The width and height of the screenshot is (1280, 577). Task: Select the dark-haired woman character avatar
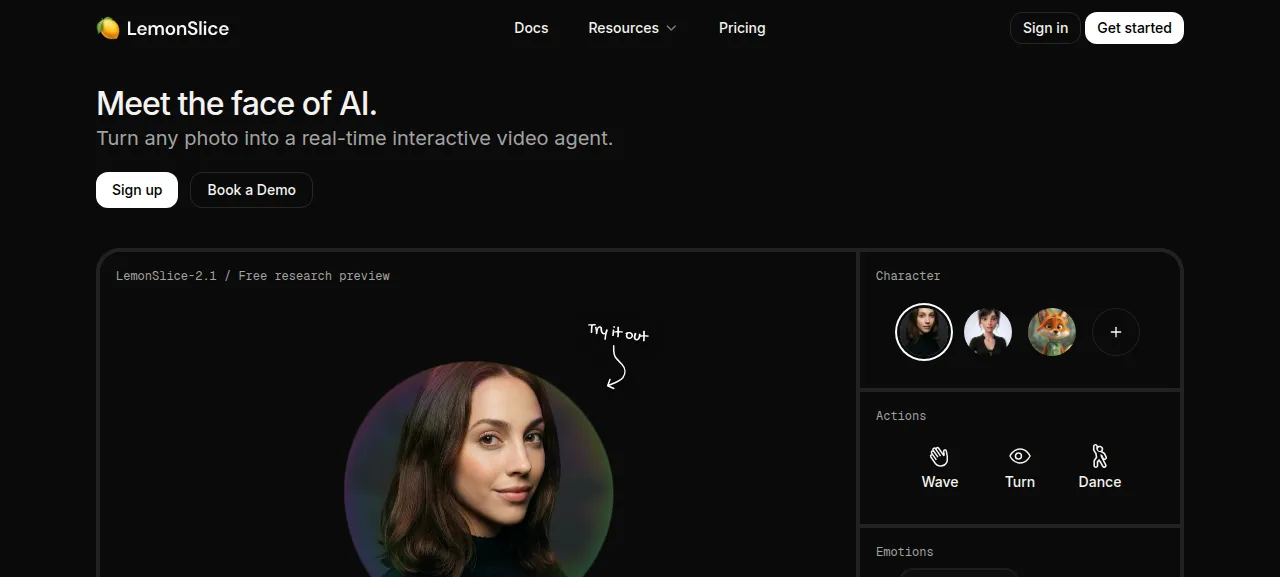click(x=924, y=332)
